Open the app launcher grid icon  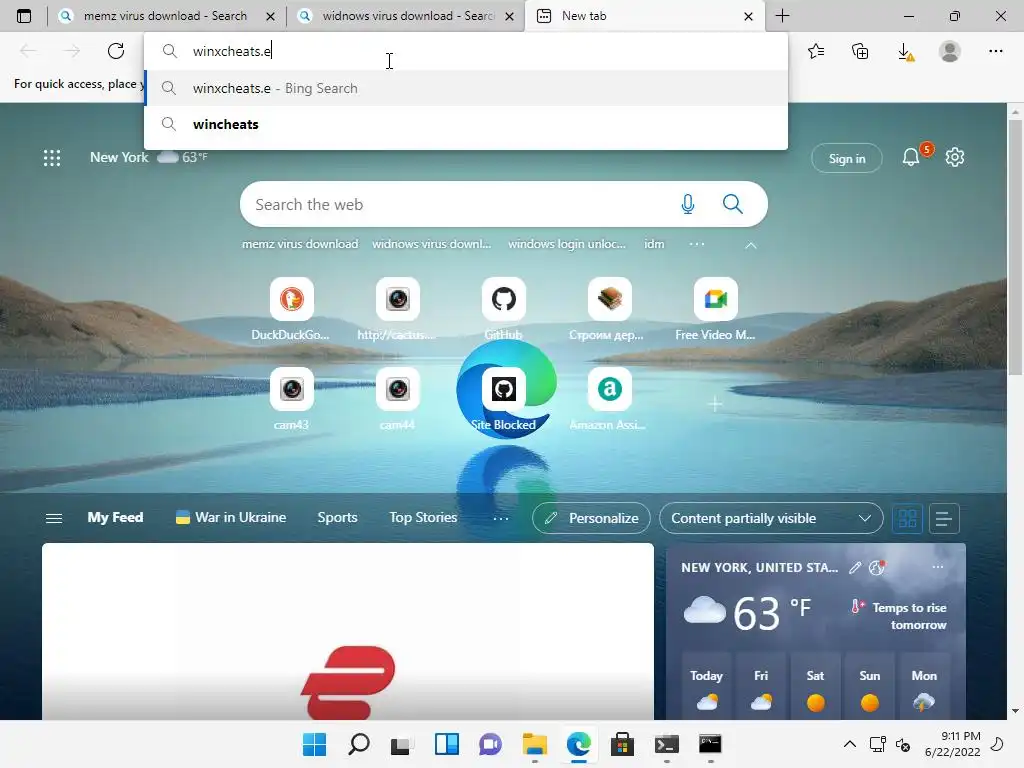pos(52,158)
